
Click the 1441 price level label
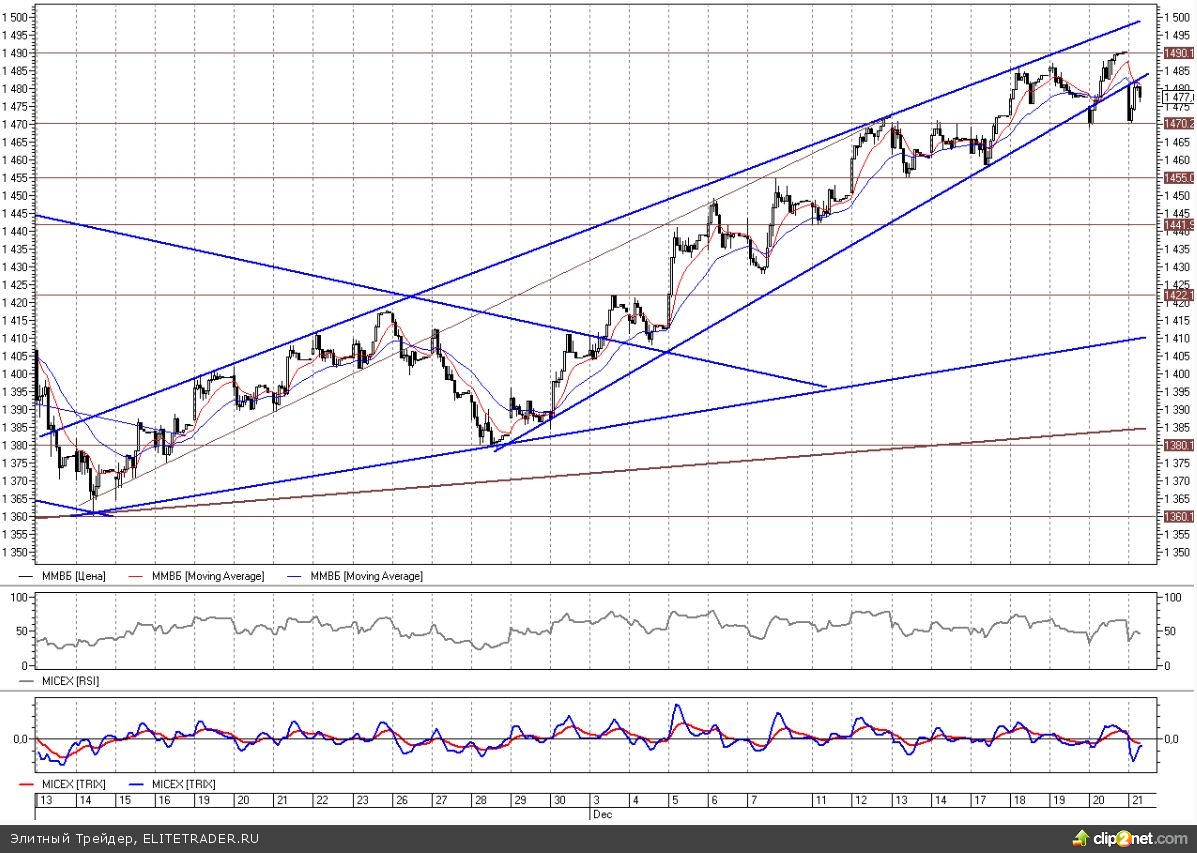(x=1177, y=226)
